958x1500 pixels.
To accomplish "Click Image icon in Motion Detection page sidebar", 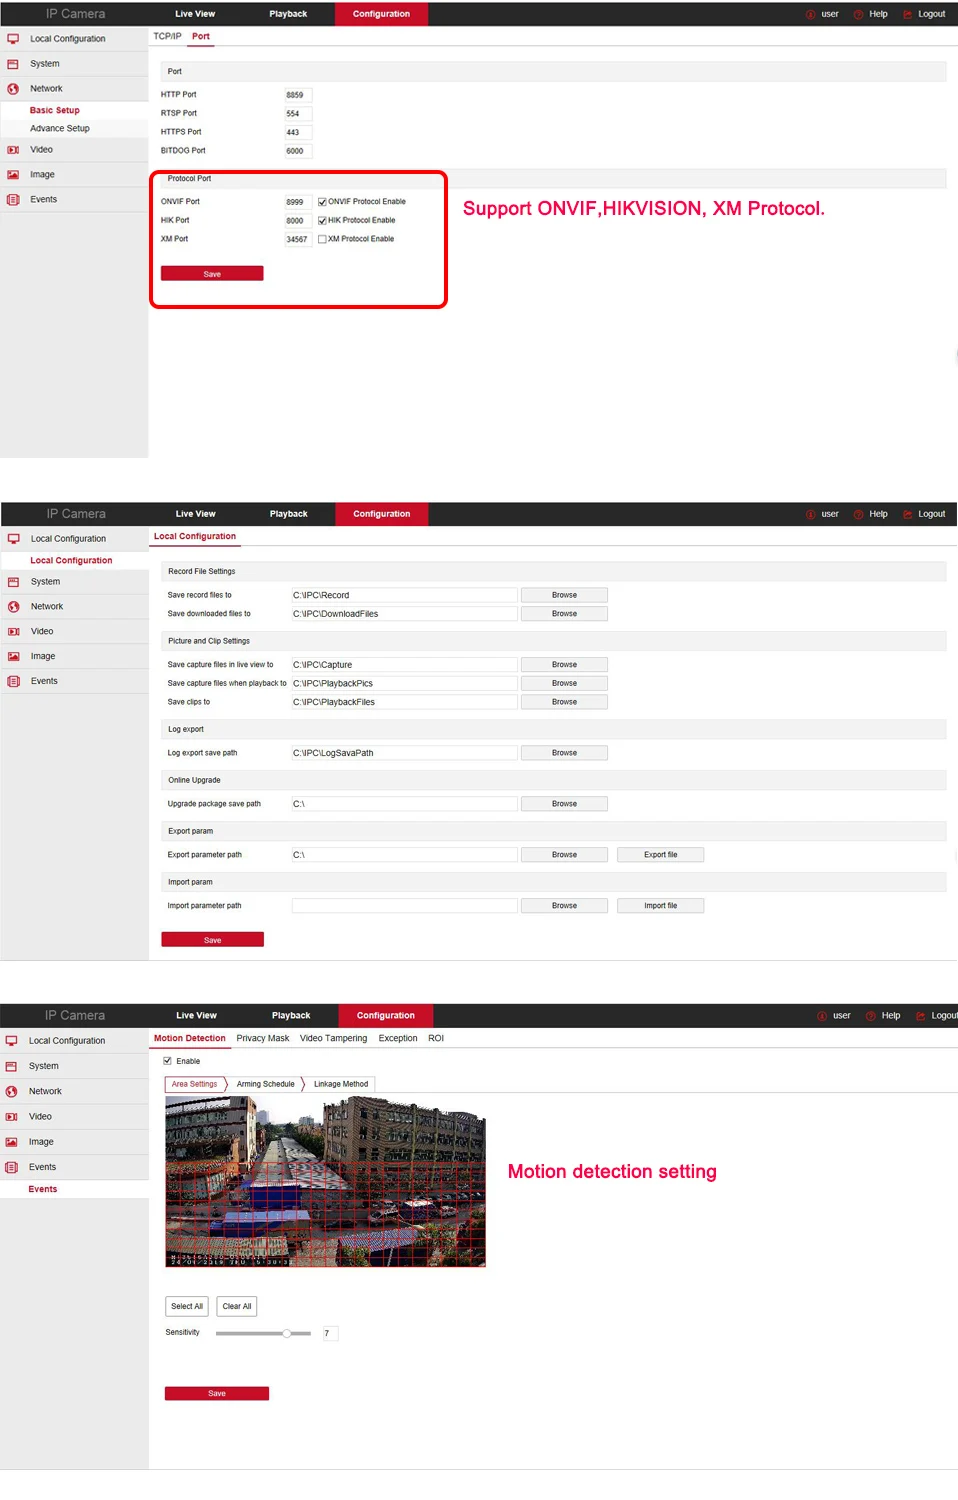I will click(11, 1142).
